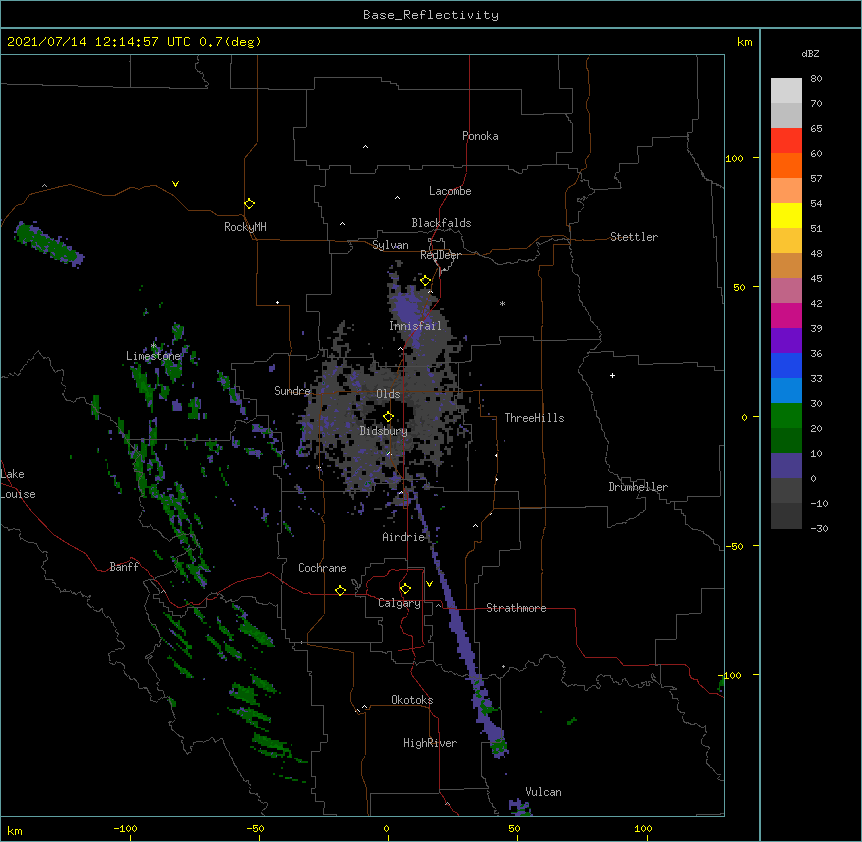Click the Lacombe city label

coord(450,191)
